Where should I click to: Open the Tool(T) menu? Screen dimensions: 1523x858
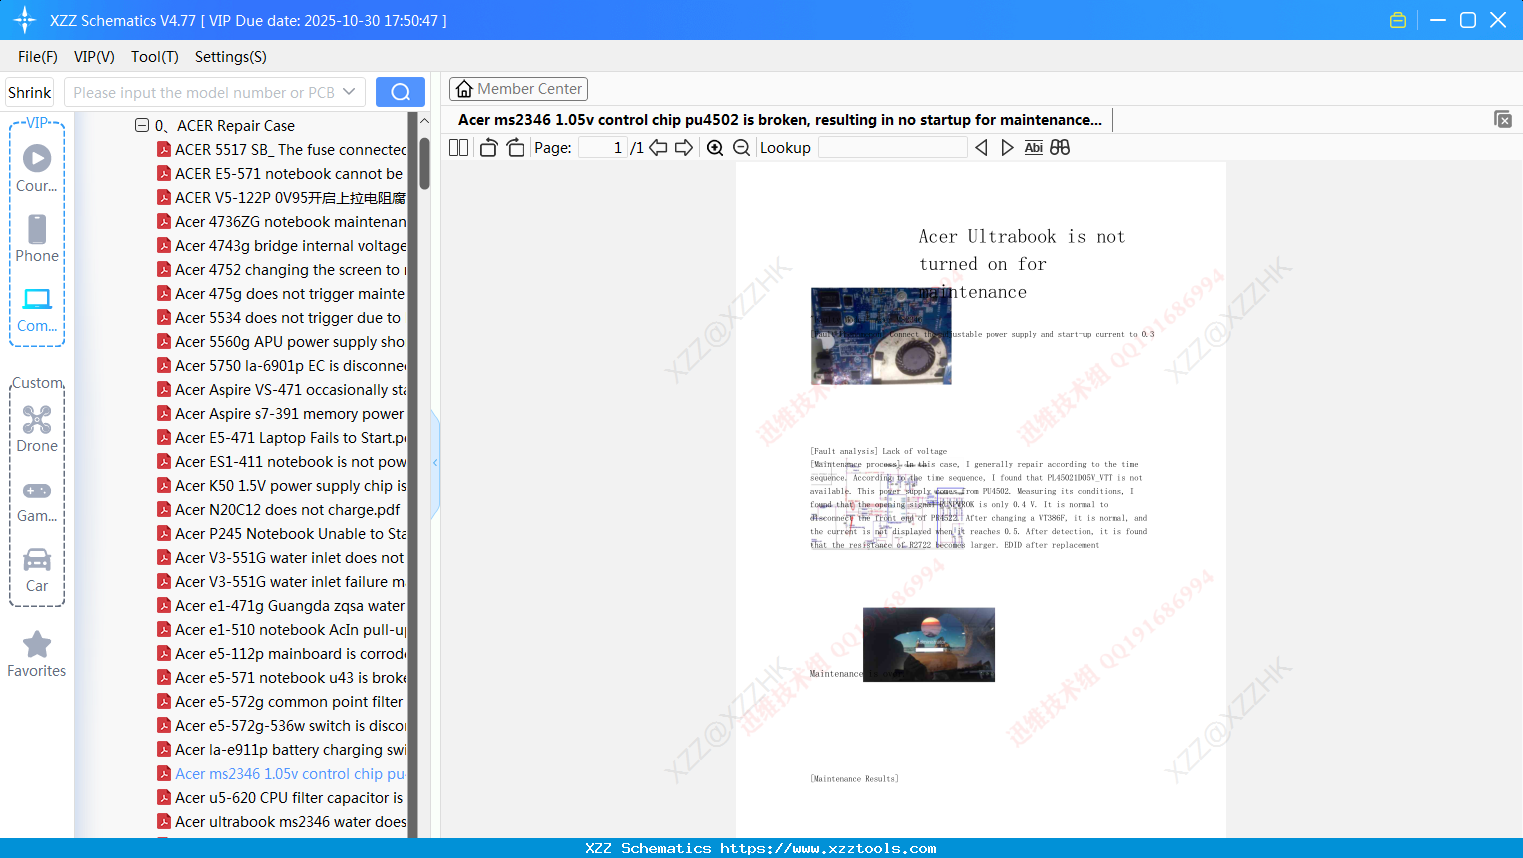coord(155,57)
